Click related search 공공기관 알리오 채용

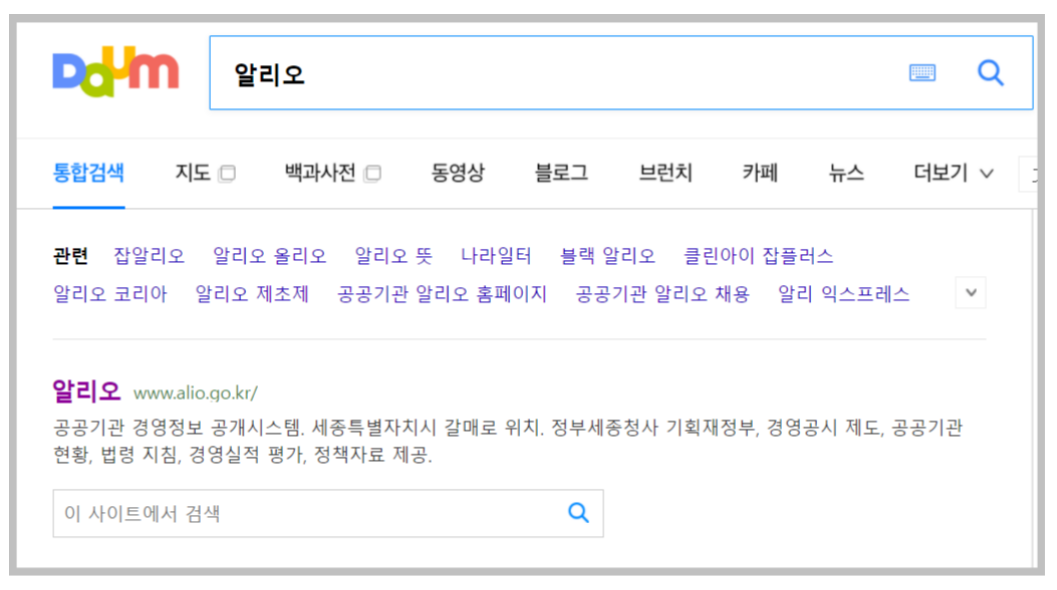(x=663, y=294)
